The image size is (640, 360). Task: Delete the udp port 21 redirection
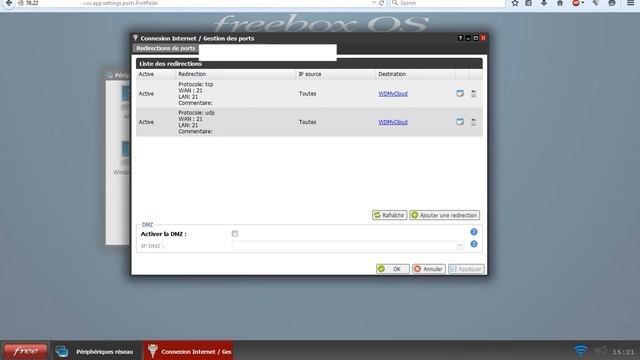(473, 122)
